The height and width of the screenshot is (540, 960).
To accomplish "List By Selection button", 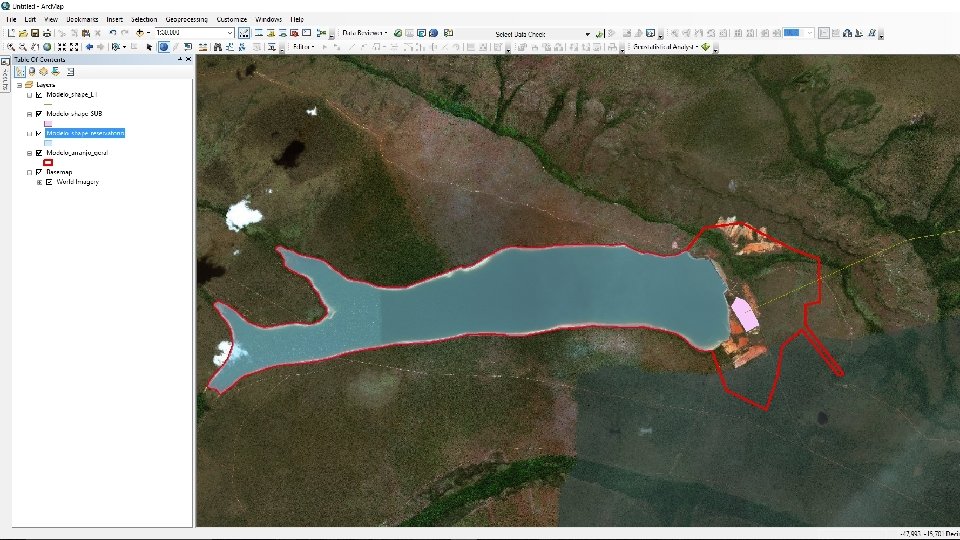I will pyautogui.click(x=56, y=72).
